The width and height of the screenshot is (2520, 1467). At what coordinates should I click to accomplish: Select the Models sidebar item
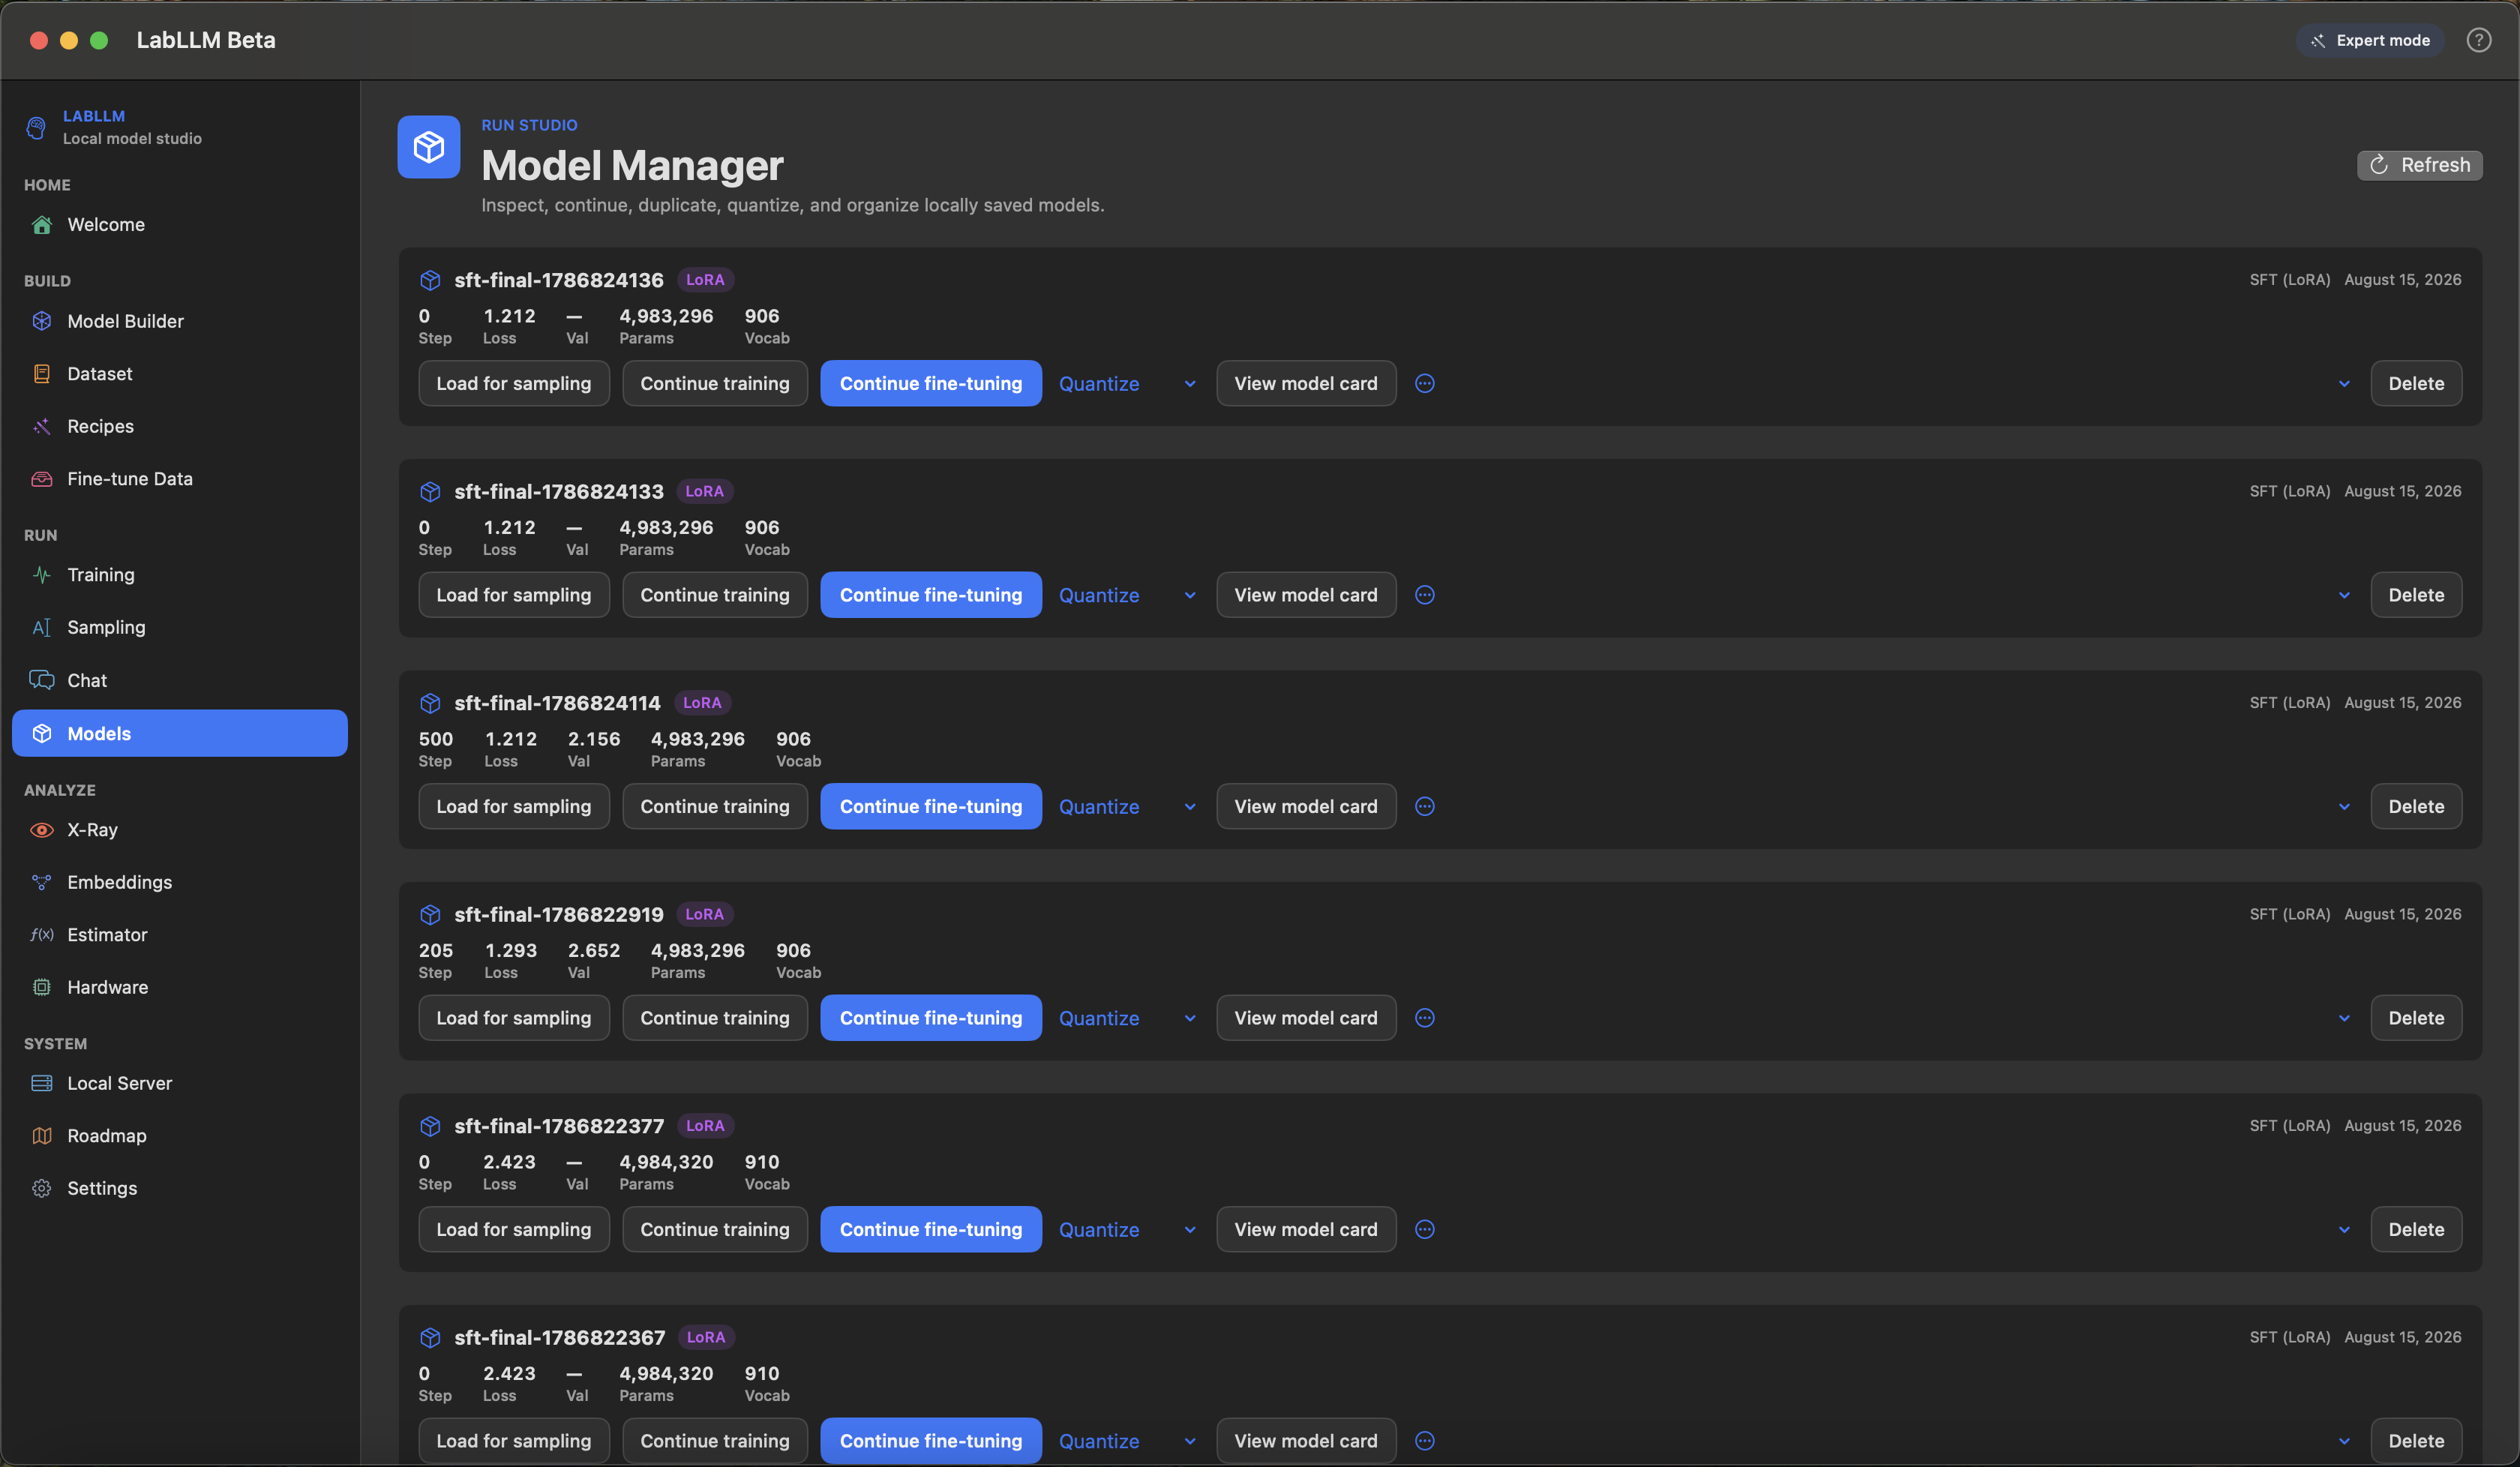180,733
